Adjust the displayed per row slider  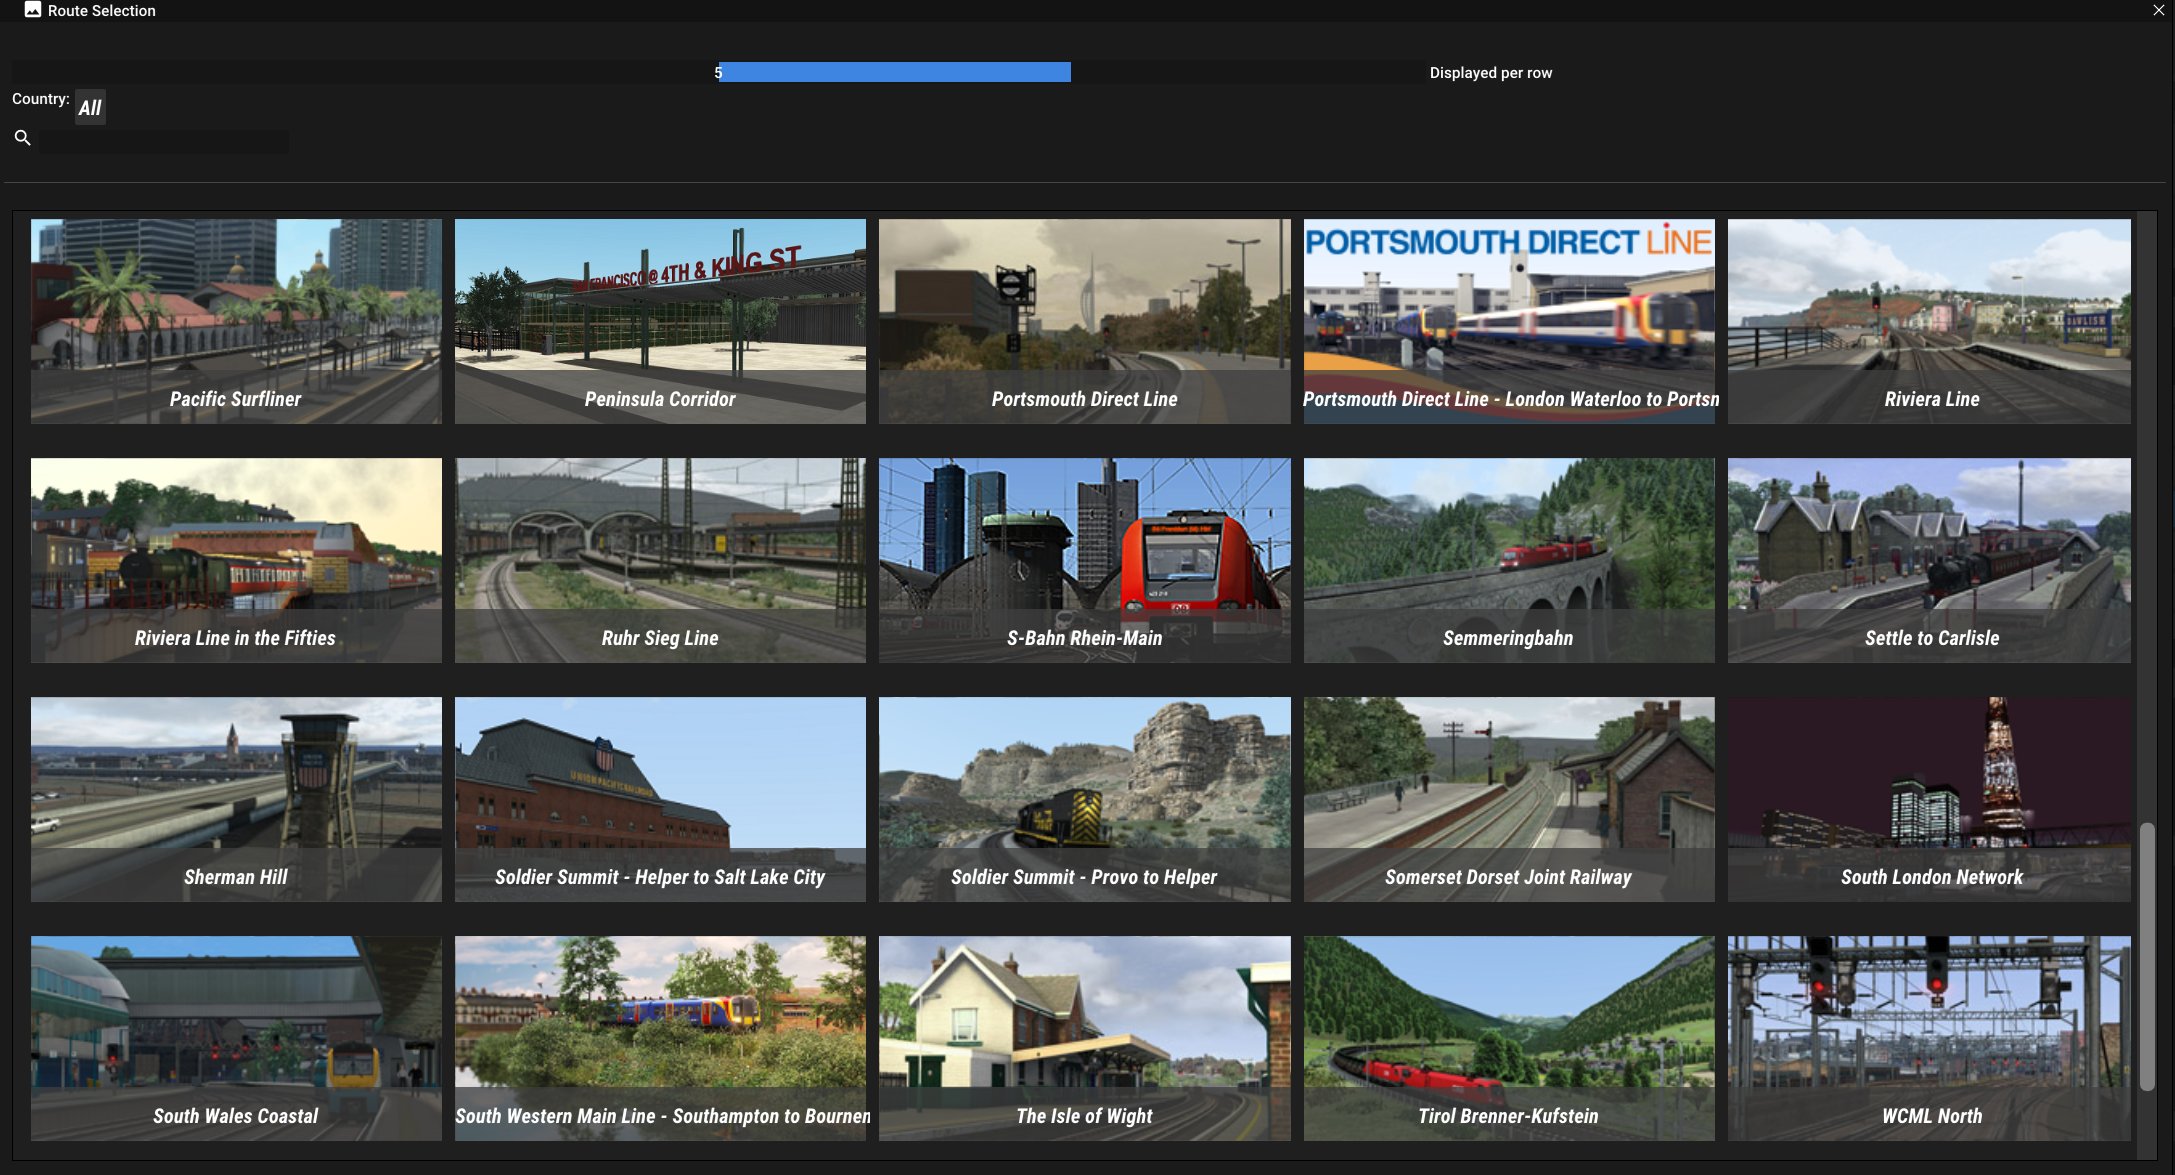pos(894,72)
